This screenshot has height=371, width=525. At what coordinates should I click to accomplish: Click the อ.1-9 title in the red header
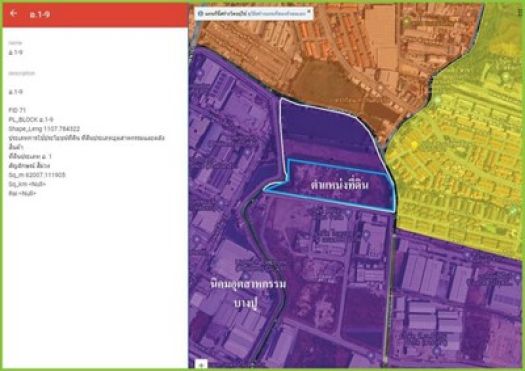40,14
